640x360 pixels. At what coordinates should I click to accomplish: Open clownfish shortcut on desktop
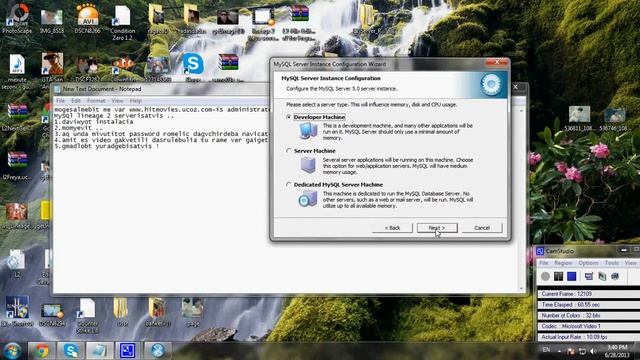(122, 67)
